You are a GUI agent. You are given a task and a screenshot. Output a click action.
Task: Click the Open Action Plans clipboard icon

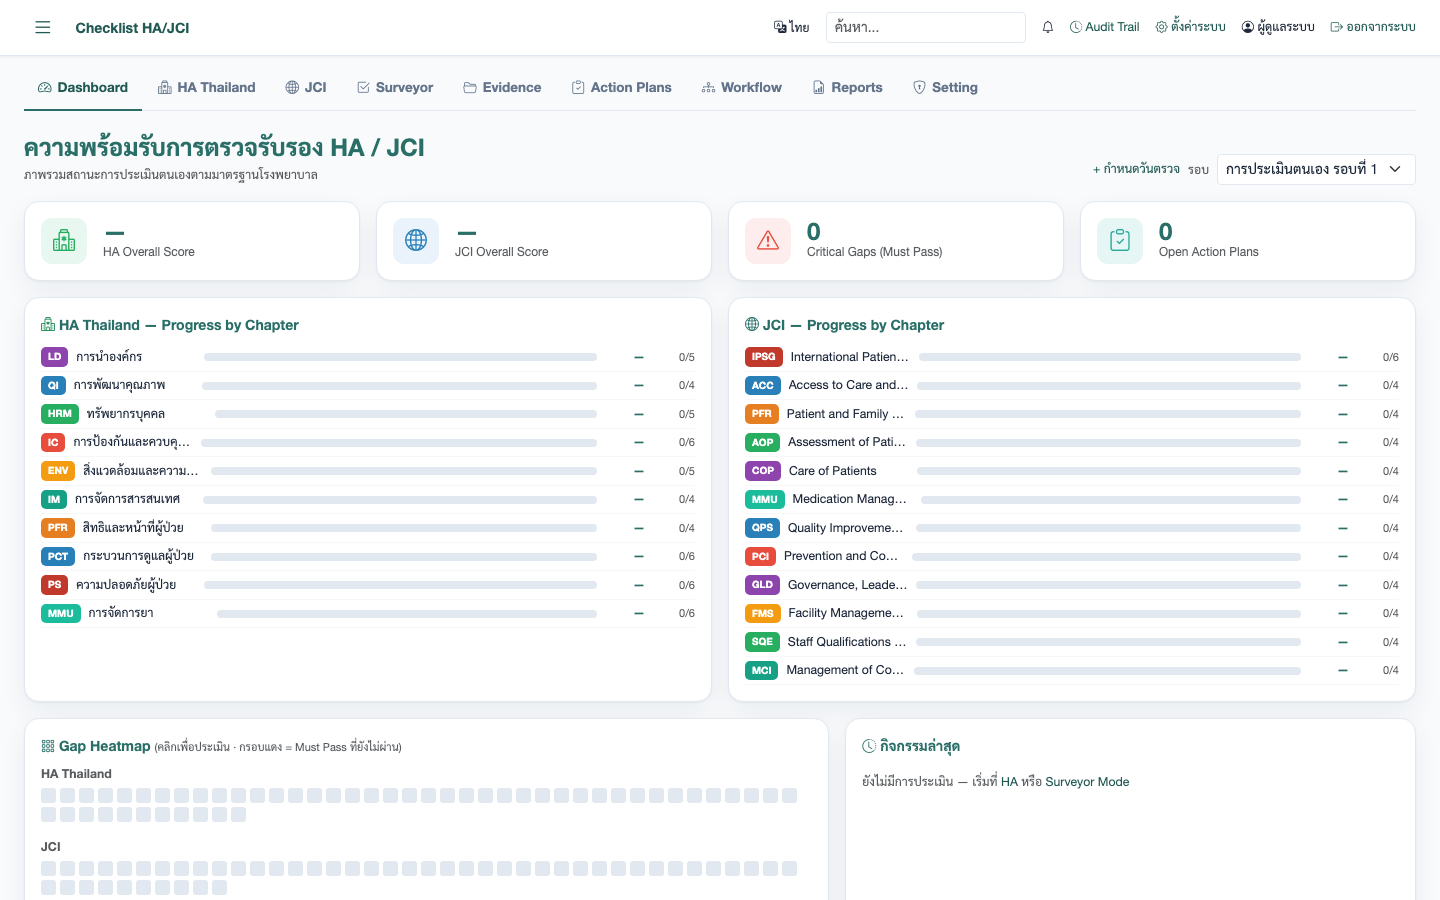coord(1120,241)
